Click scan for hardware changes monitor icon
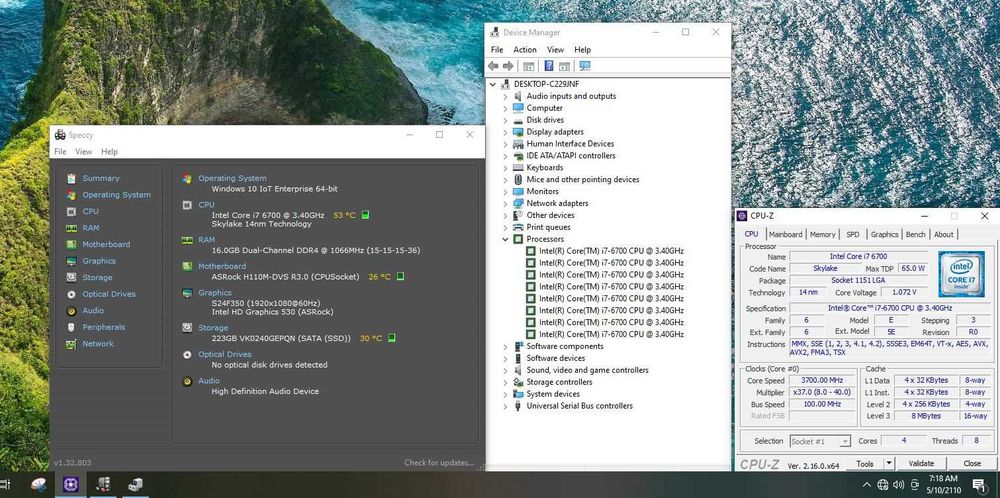Viewport: 1000px width, 498px height. click(x=585, y=66)
